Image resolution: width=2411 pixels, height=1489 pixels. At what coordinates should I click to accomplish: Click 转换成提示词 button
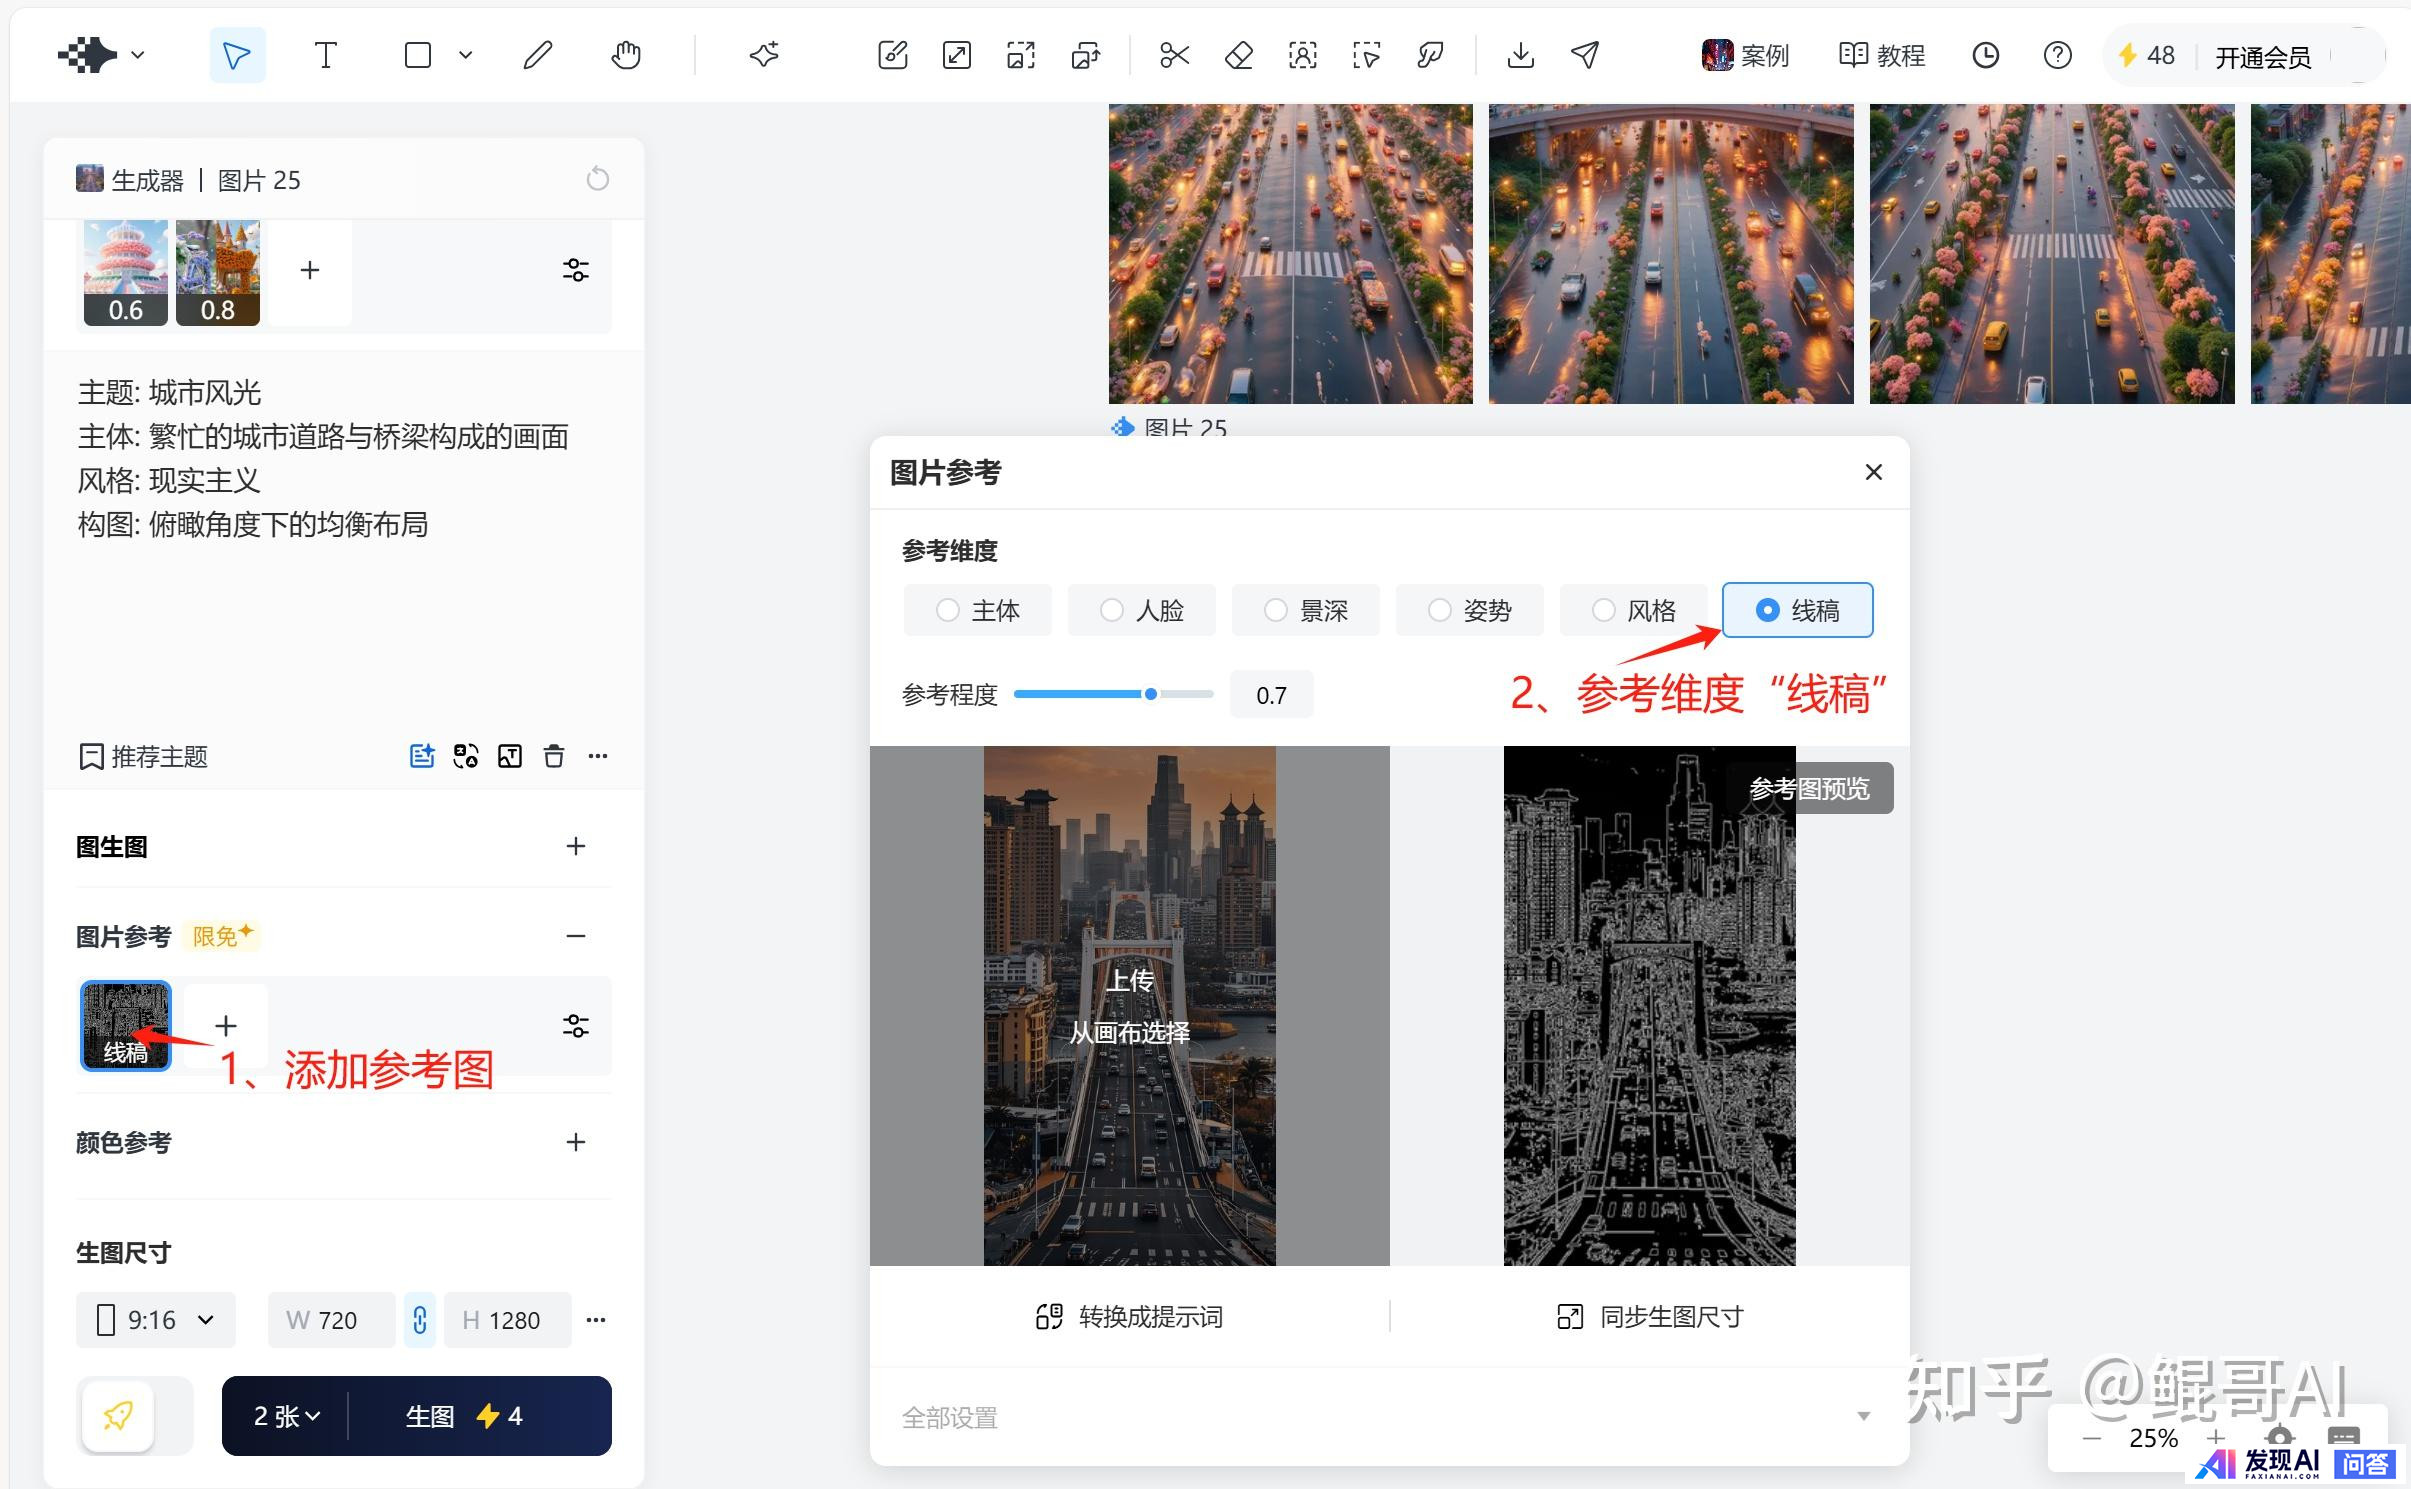tap(1130, 1317)
